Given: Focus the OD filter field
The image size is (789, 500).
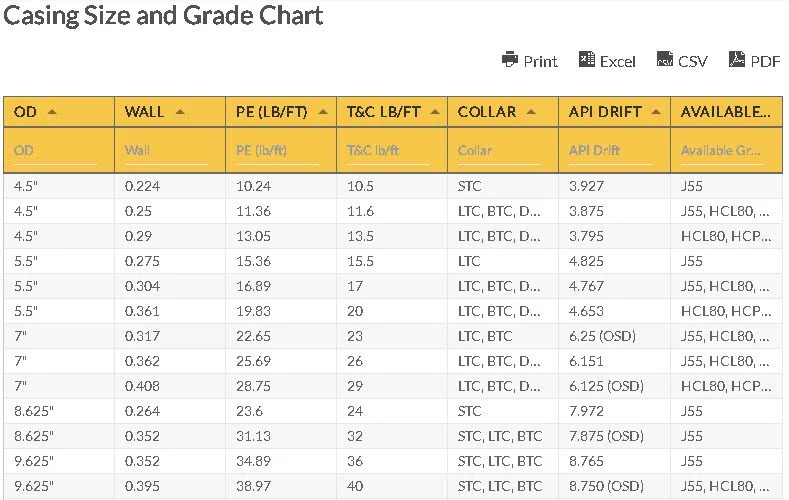Looking at the screenshot, I should click(x=55, y=151).
